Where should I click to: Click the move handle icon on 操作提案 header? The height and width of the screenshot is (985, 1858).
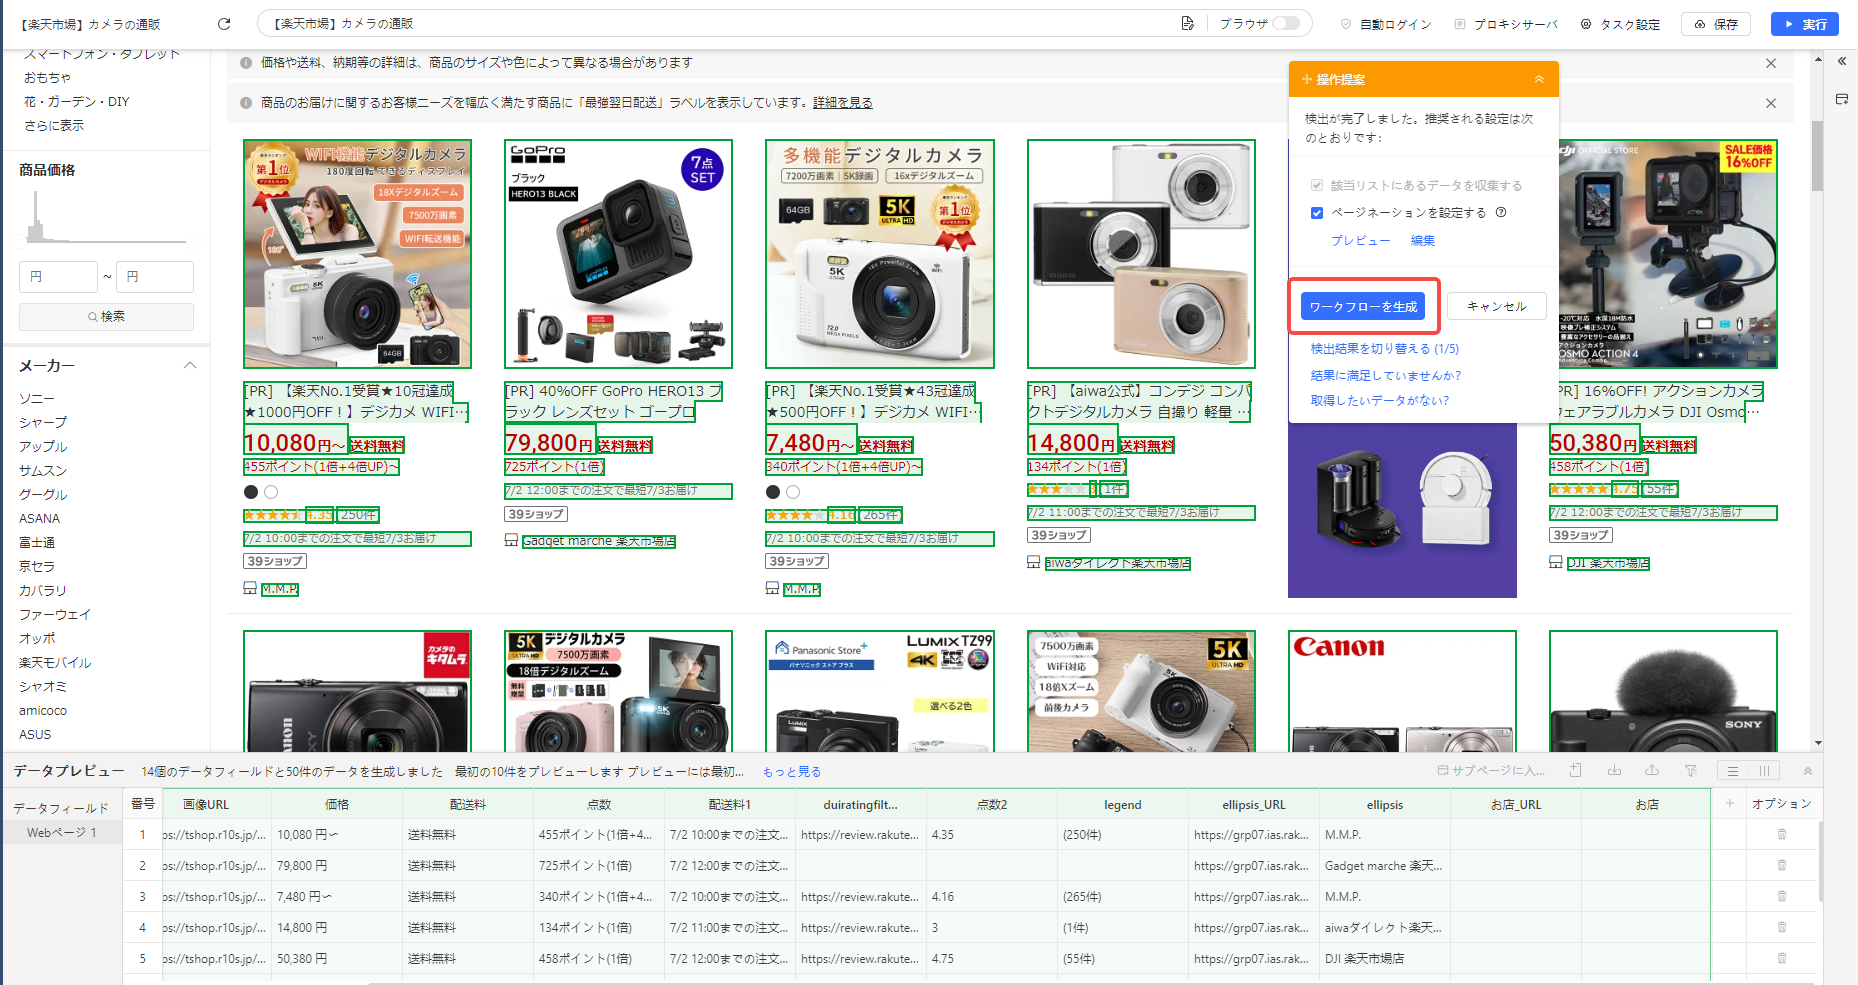coord(1307,79)
